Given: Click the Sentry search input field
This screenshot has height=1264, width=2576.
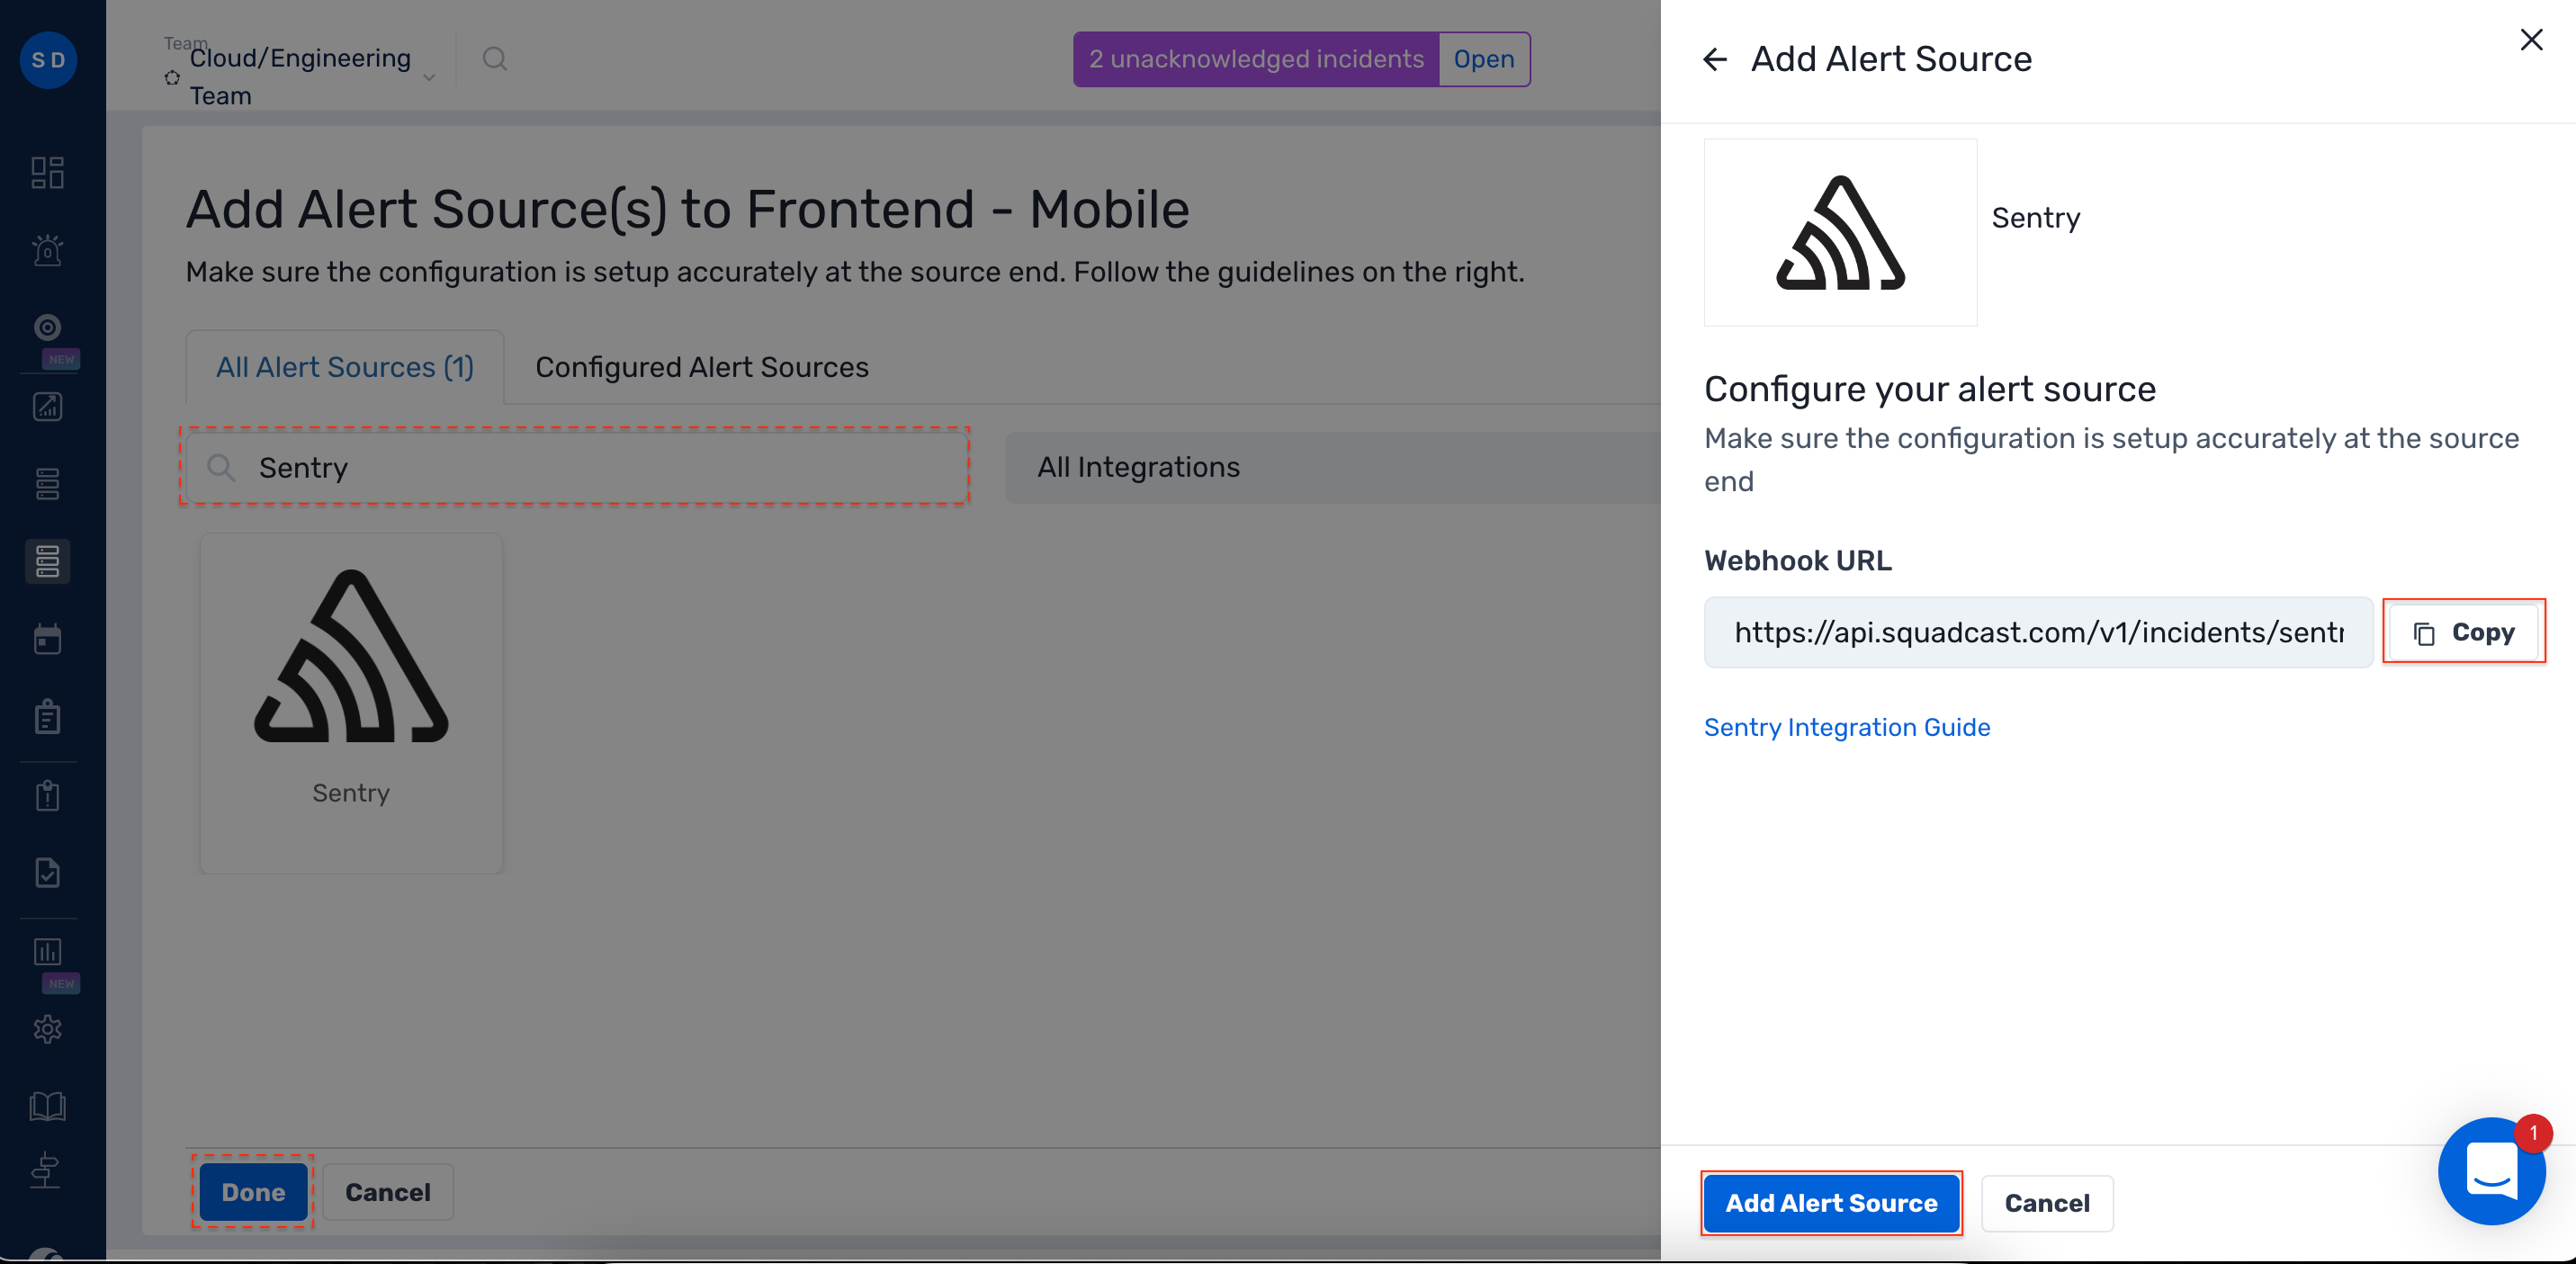Looking at the screenshot, I should pyautogui.click(x=575, y=467).
